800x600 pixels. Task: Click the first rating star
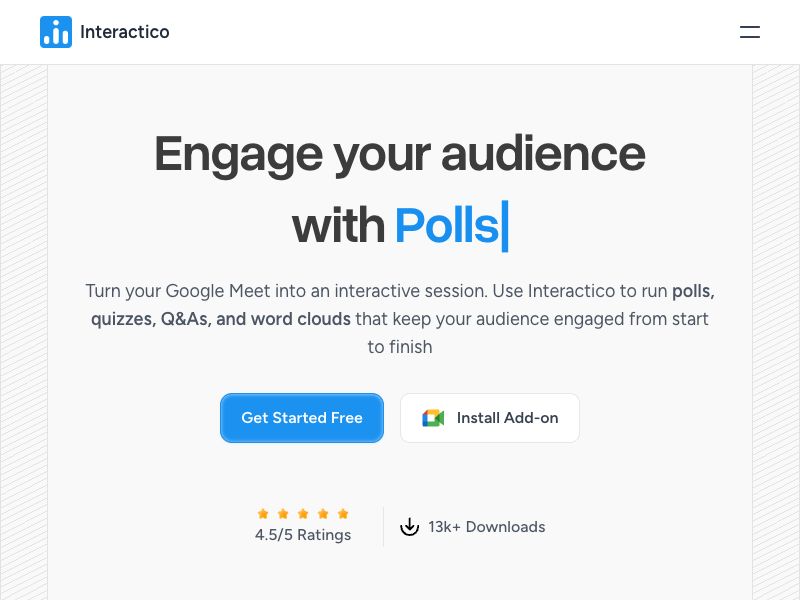(x=263, y=513)
